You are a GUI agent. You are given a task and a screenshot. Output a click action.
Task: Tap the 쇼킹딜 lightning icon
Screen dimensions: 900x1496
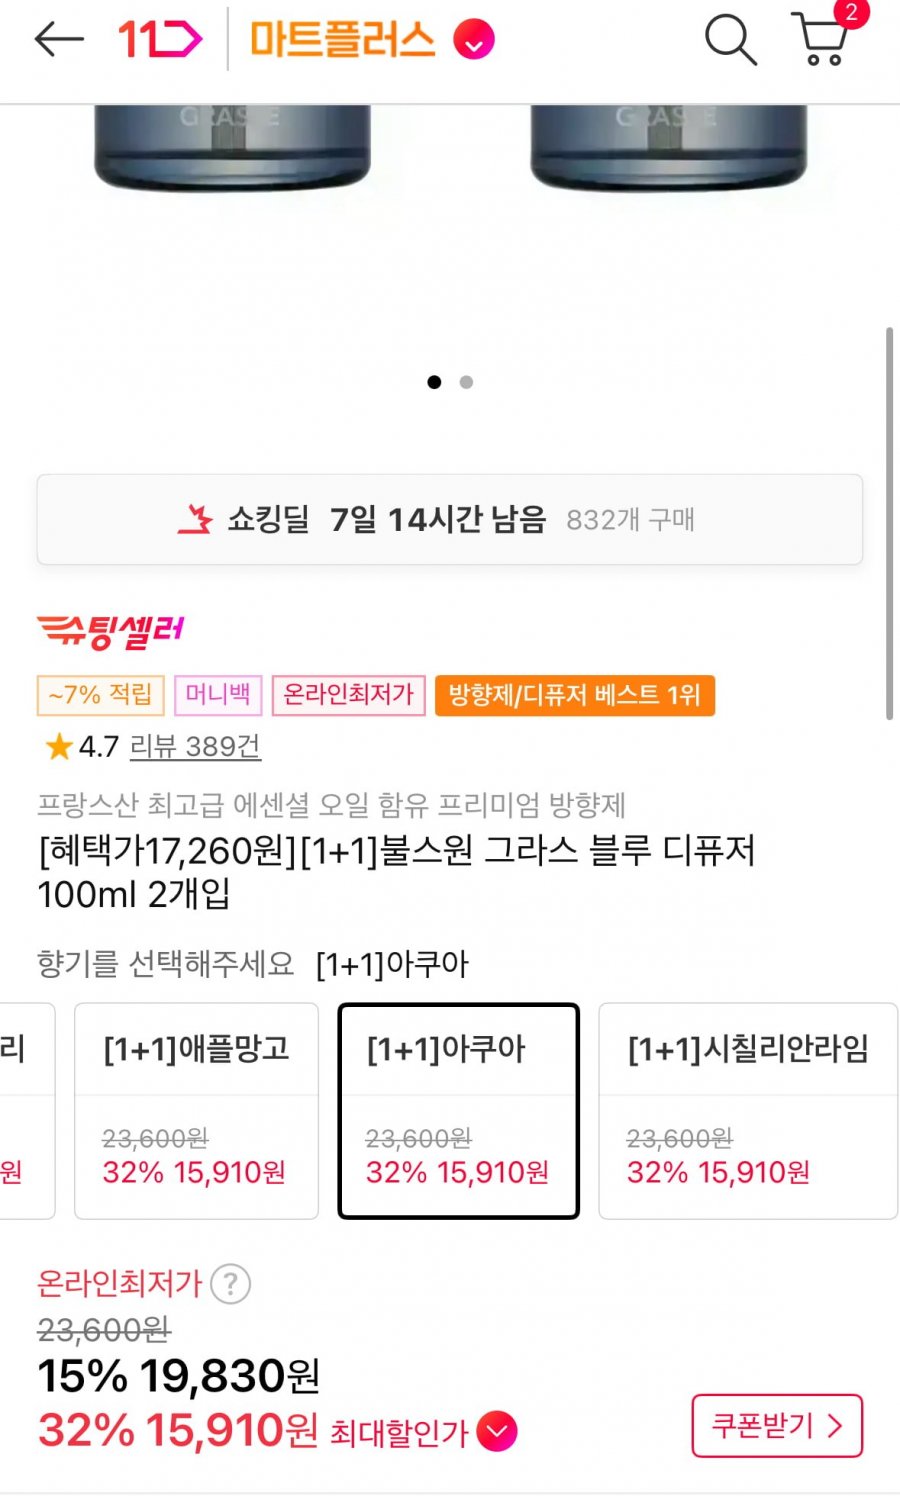(196, 519)
